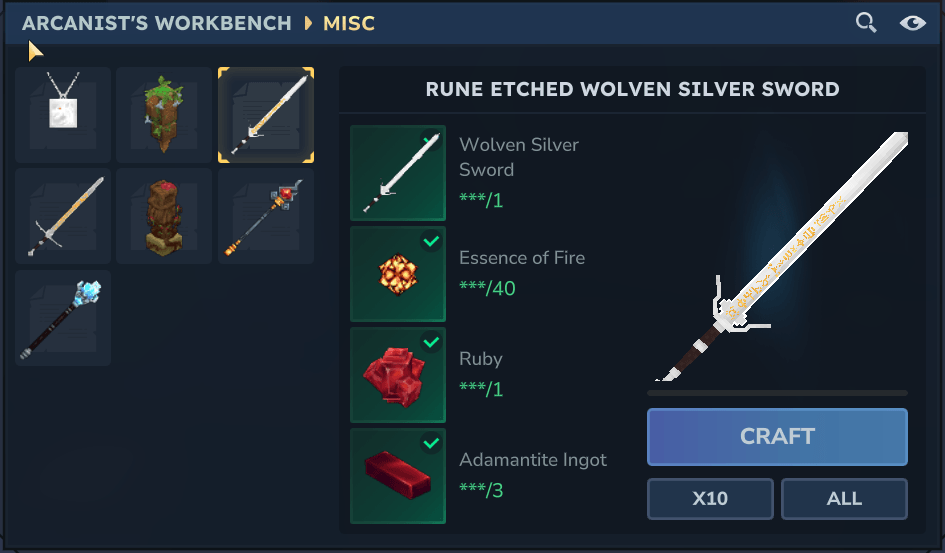
Task: Select the brown tiki totem recipe
Action: pos(164,216)
